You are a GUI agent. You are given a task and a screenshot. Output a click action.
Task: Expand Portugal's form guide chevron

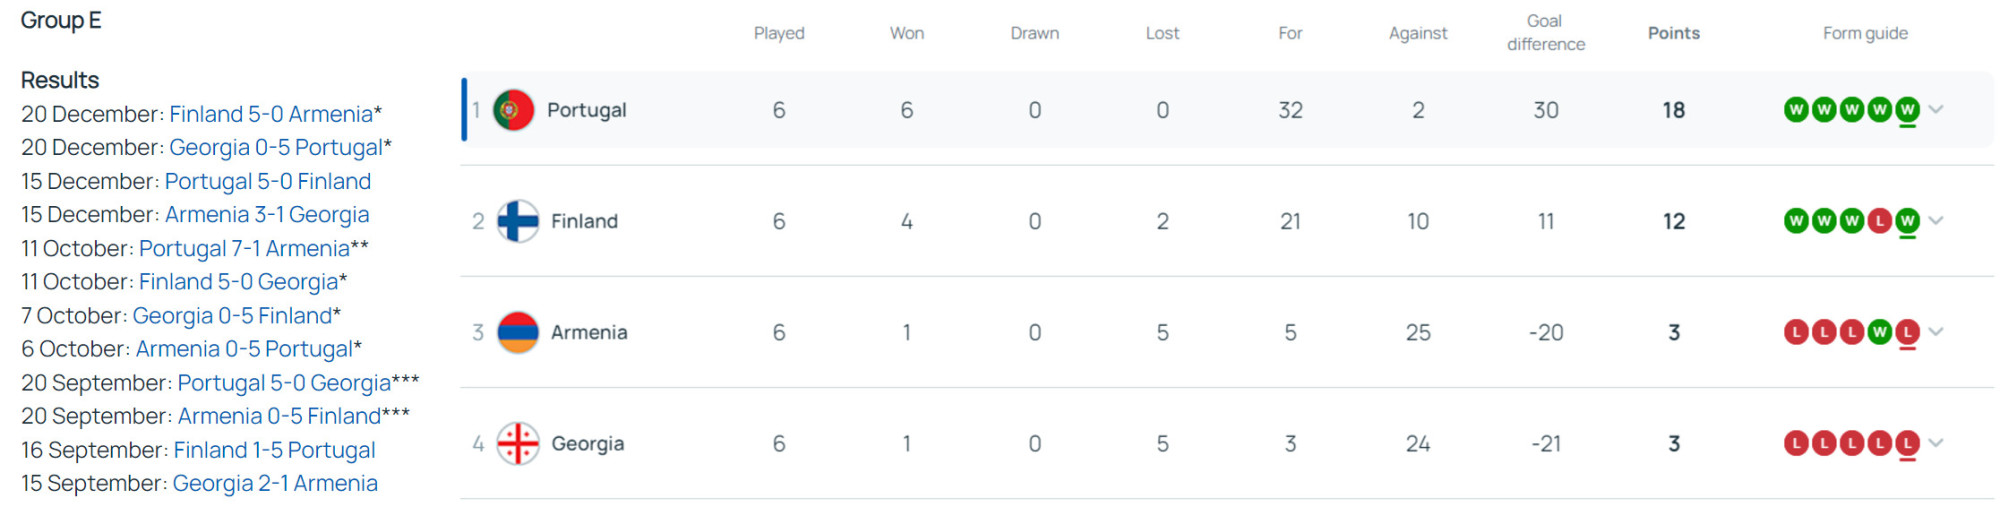[1937, 110]
